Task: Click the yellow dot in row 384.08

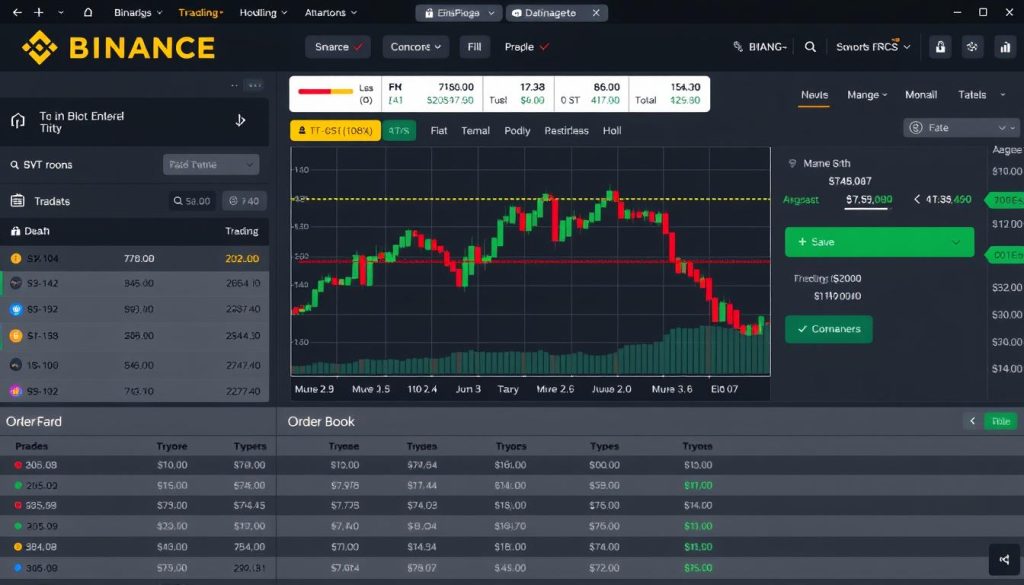Action: [18, 547]
